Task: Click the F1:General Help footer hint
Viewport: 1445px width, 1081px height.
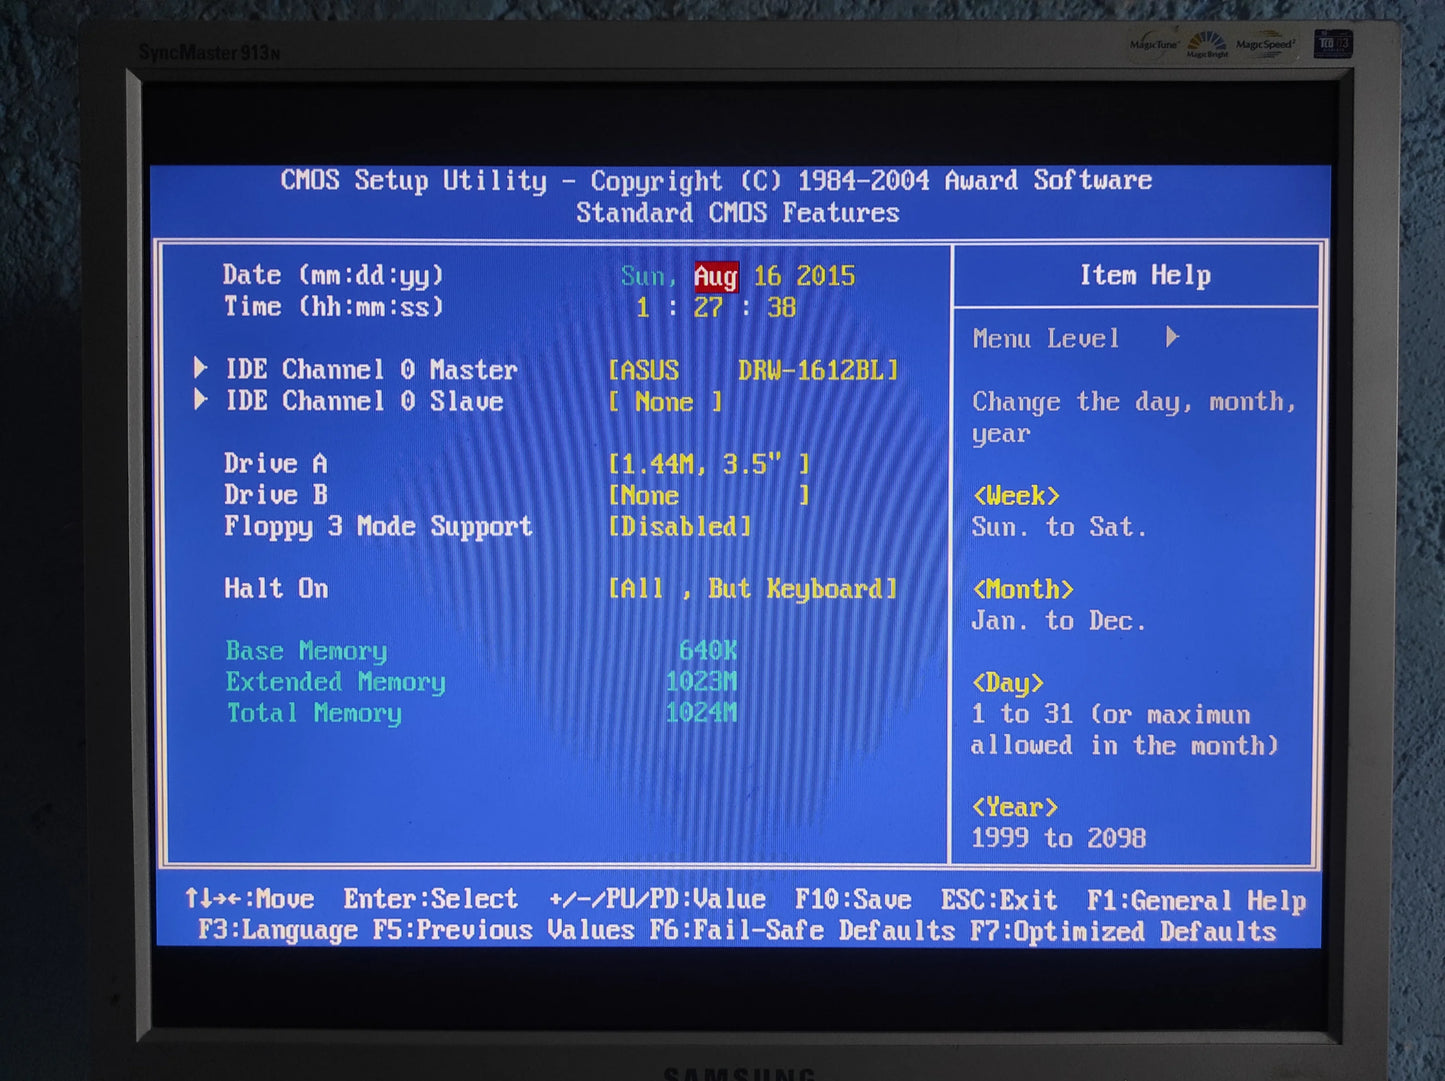Action: click(x=1196, y=901)
